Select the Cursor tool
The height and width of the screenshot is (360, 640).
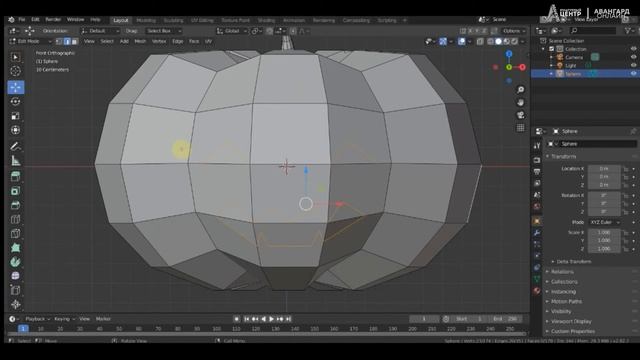(x=16, y=71)
